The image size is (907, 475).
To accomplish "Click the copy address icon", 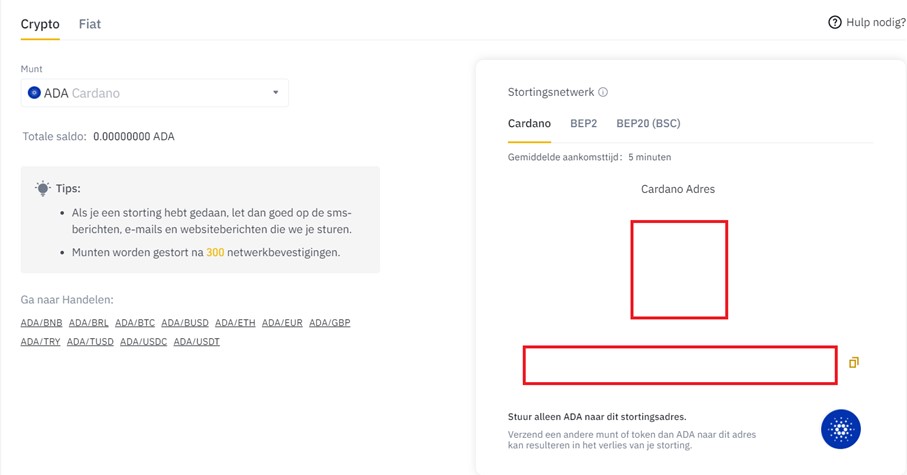I will [x=853, y=362].
